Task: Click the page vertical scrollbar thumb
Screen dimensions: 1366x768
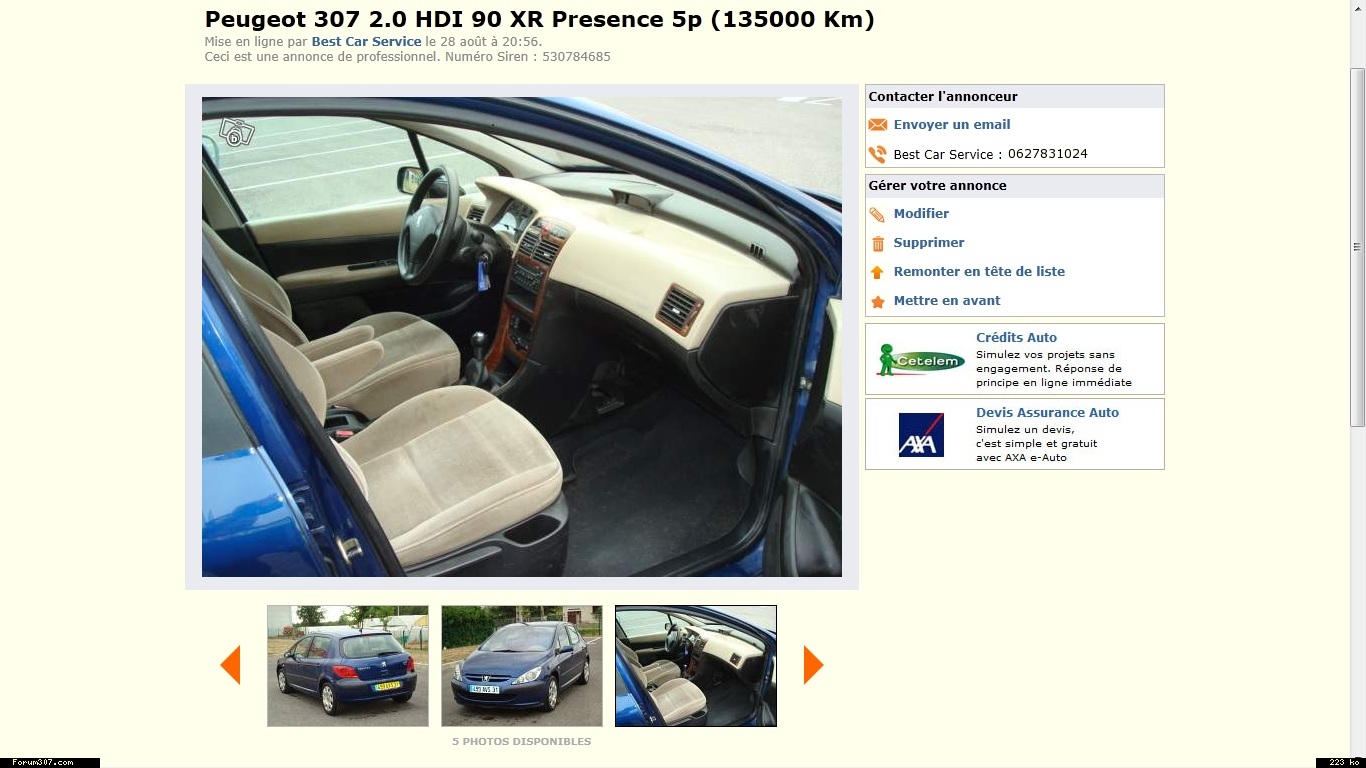Action: point(1358,248)
